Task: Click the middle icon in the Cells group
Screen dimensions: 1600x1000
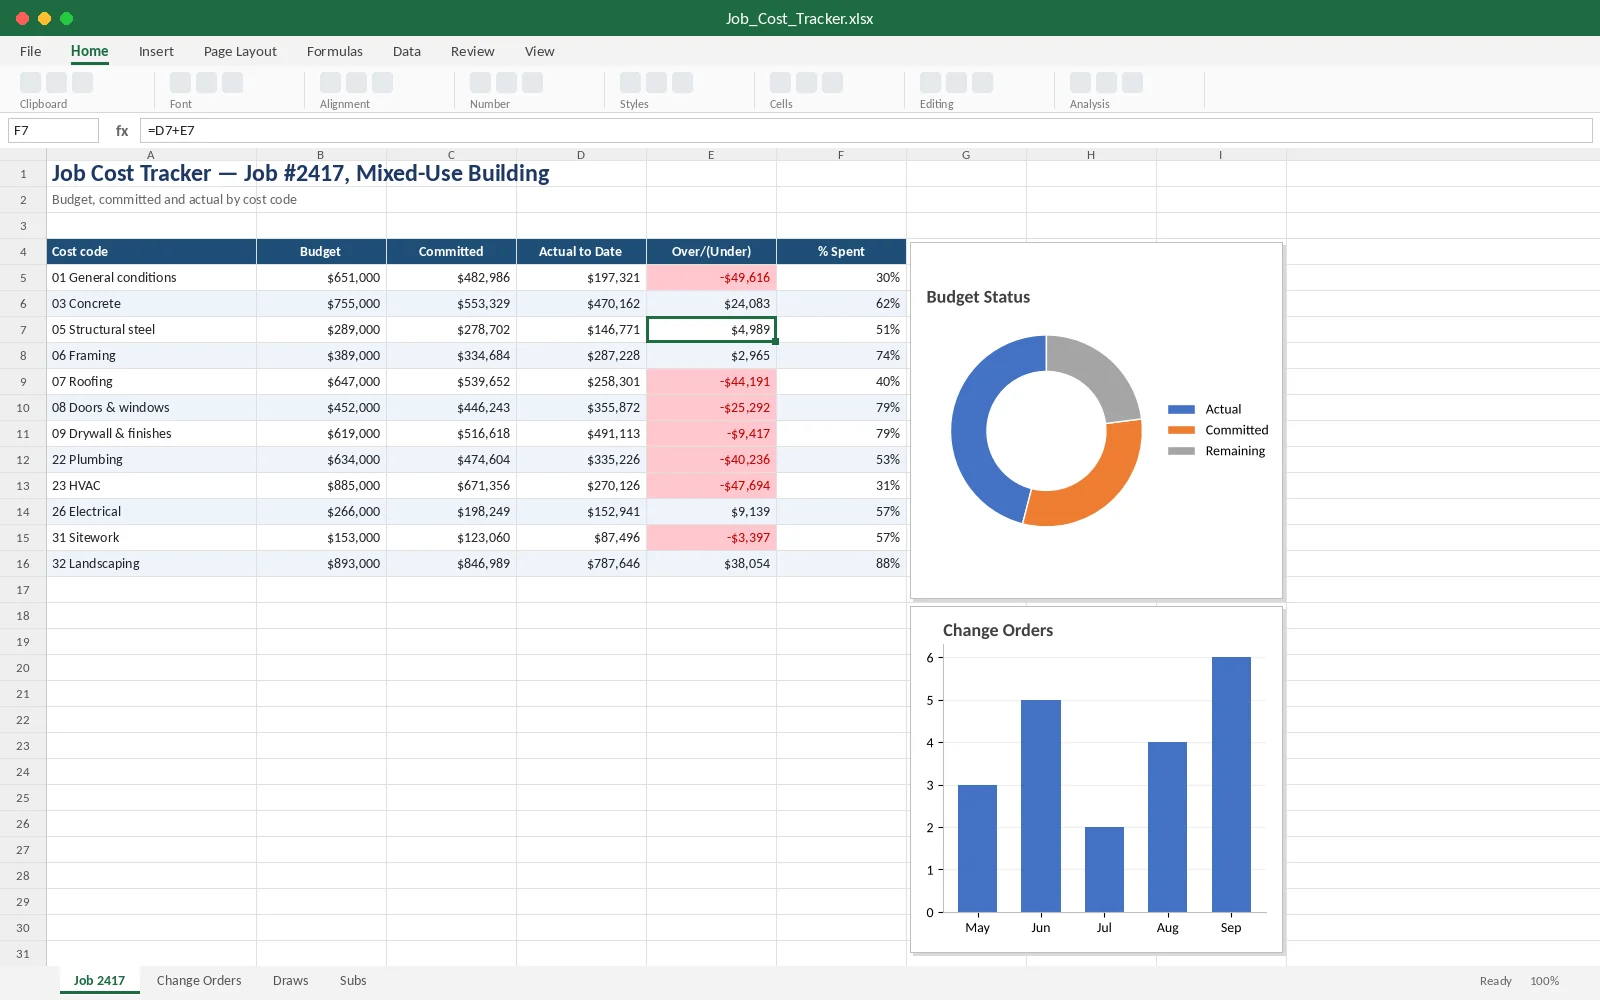Action: [807, 83]
